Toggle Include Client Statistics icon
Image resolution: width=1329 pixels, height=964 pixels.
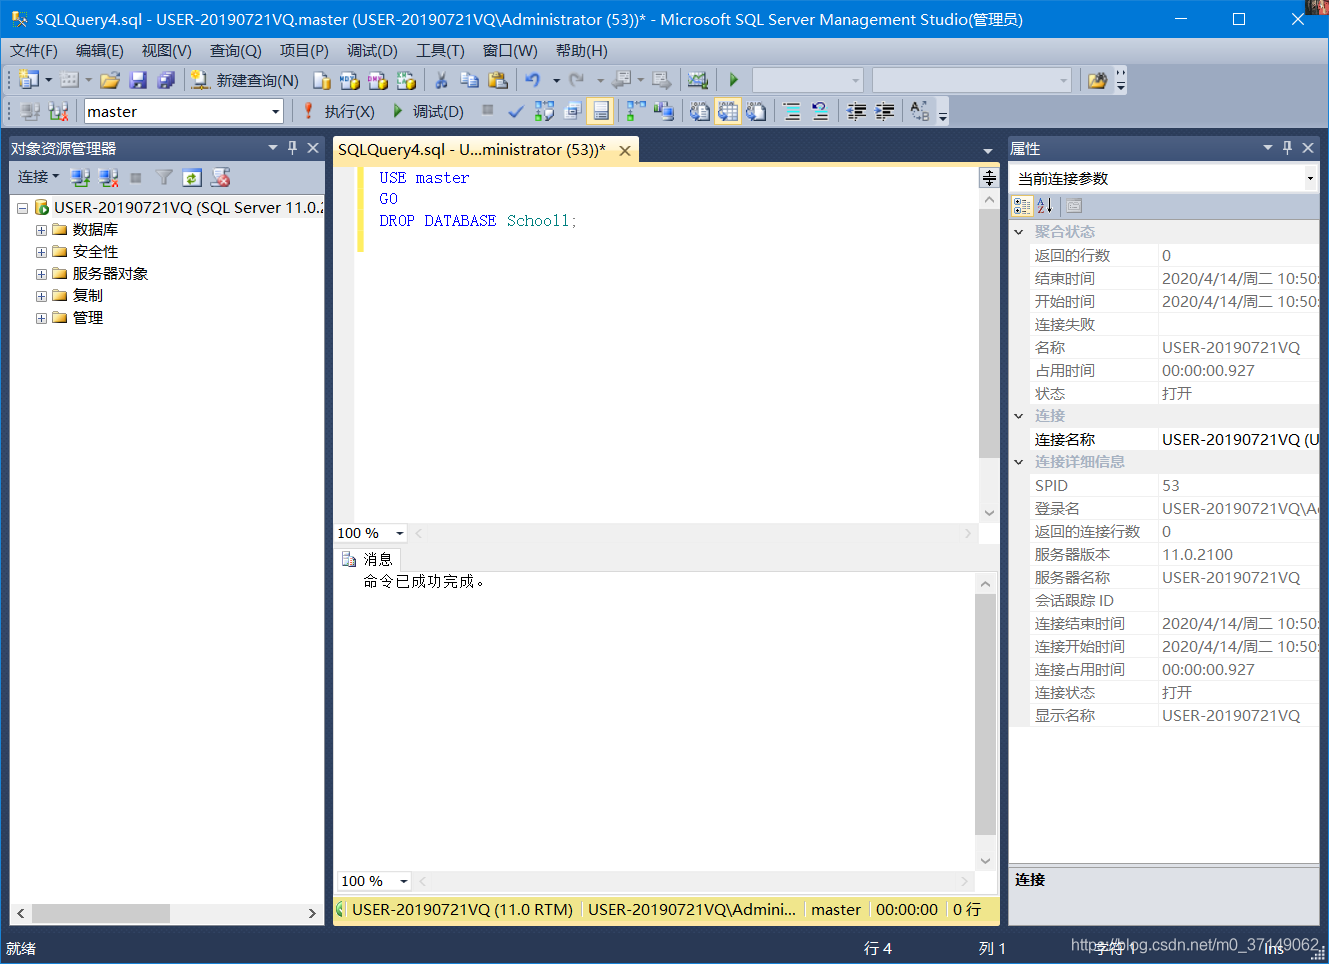pyautogui.click(x=664, y=111)
